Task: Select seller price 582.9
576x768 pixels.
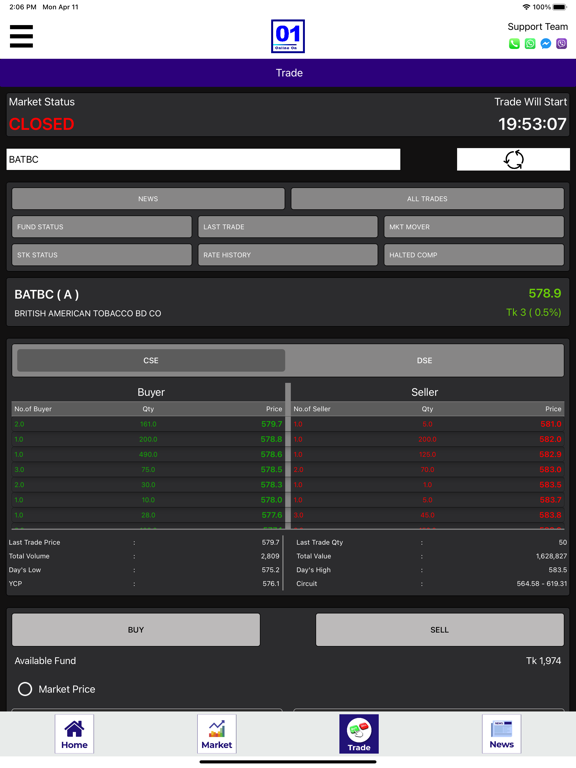Action: (x=551, y=455)
